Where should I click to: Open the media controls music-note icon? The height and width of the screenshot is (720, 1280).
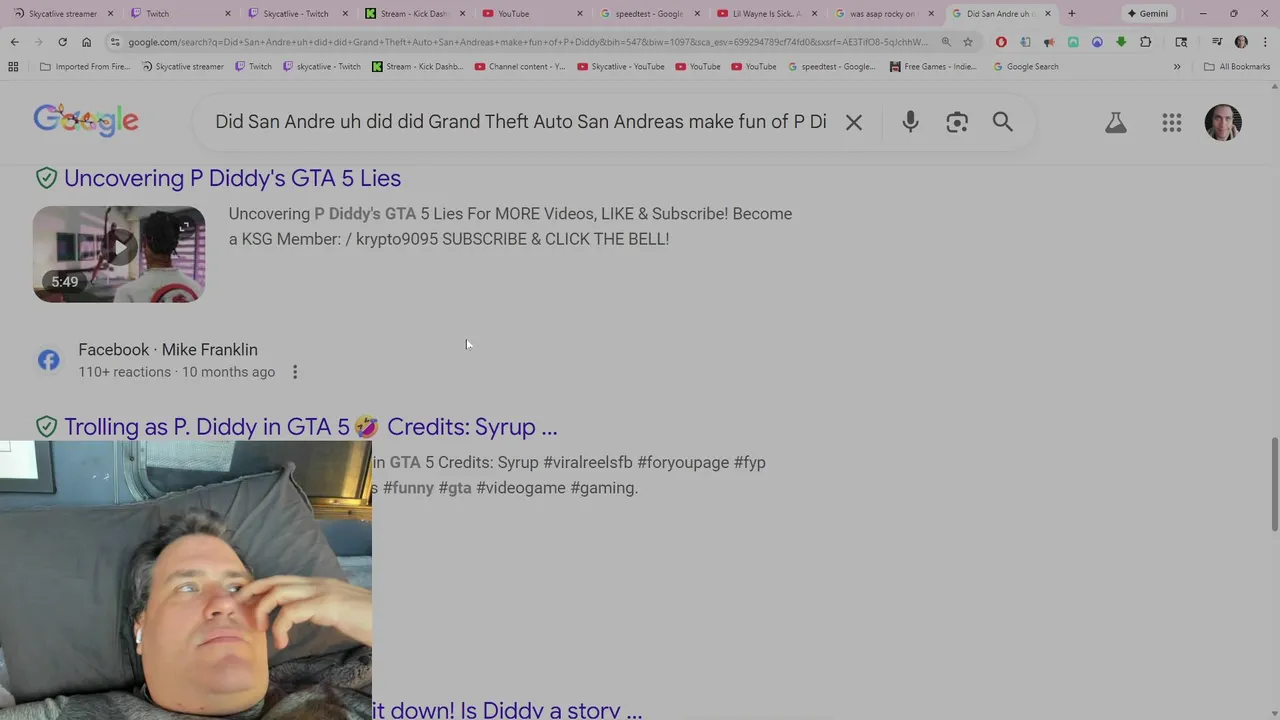click(x=1217, y=42)
